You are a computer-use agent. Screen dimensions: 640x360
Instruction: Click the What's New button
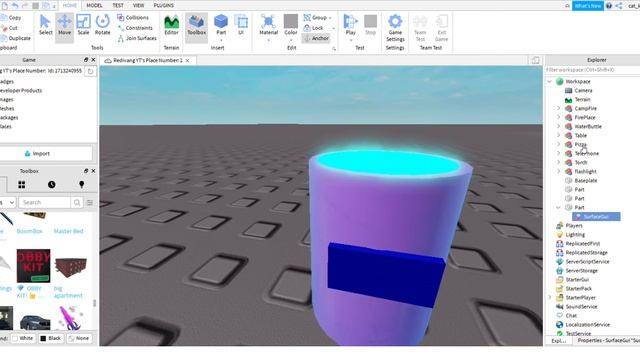click(x=588, y=6)
